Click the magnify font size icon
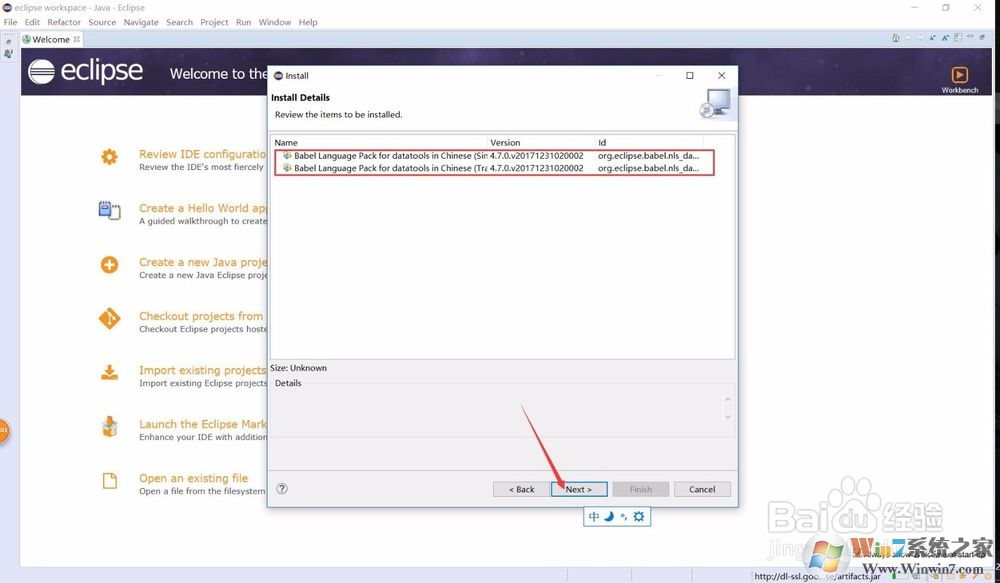1000x583 pixels. (x=945, y=38)
